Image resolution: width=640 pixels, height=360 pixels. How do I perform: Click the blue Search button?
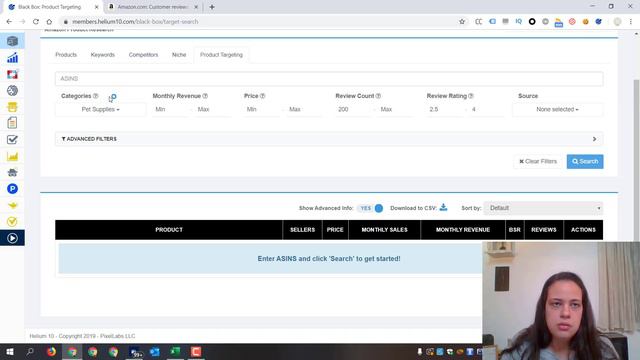click(585, 161)
